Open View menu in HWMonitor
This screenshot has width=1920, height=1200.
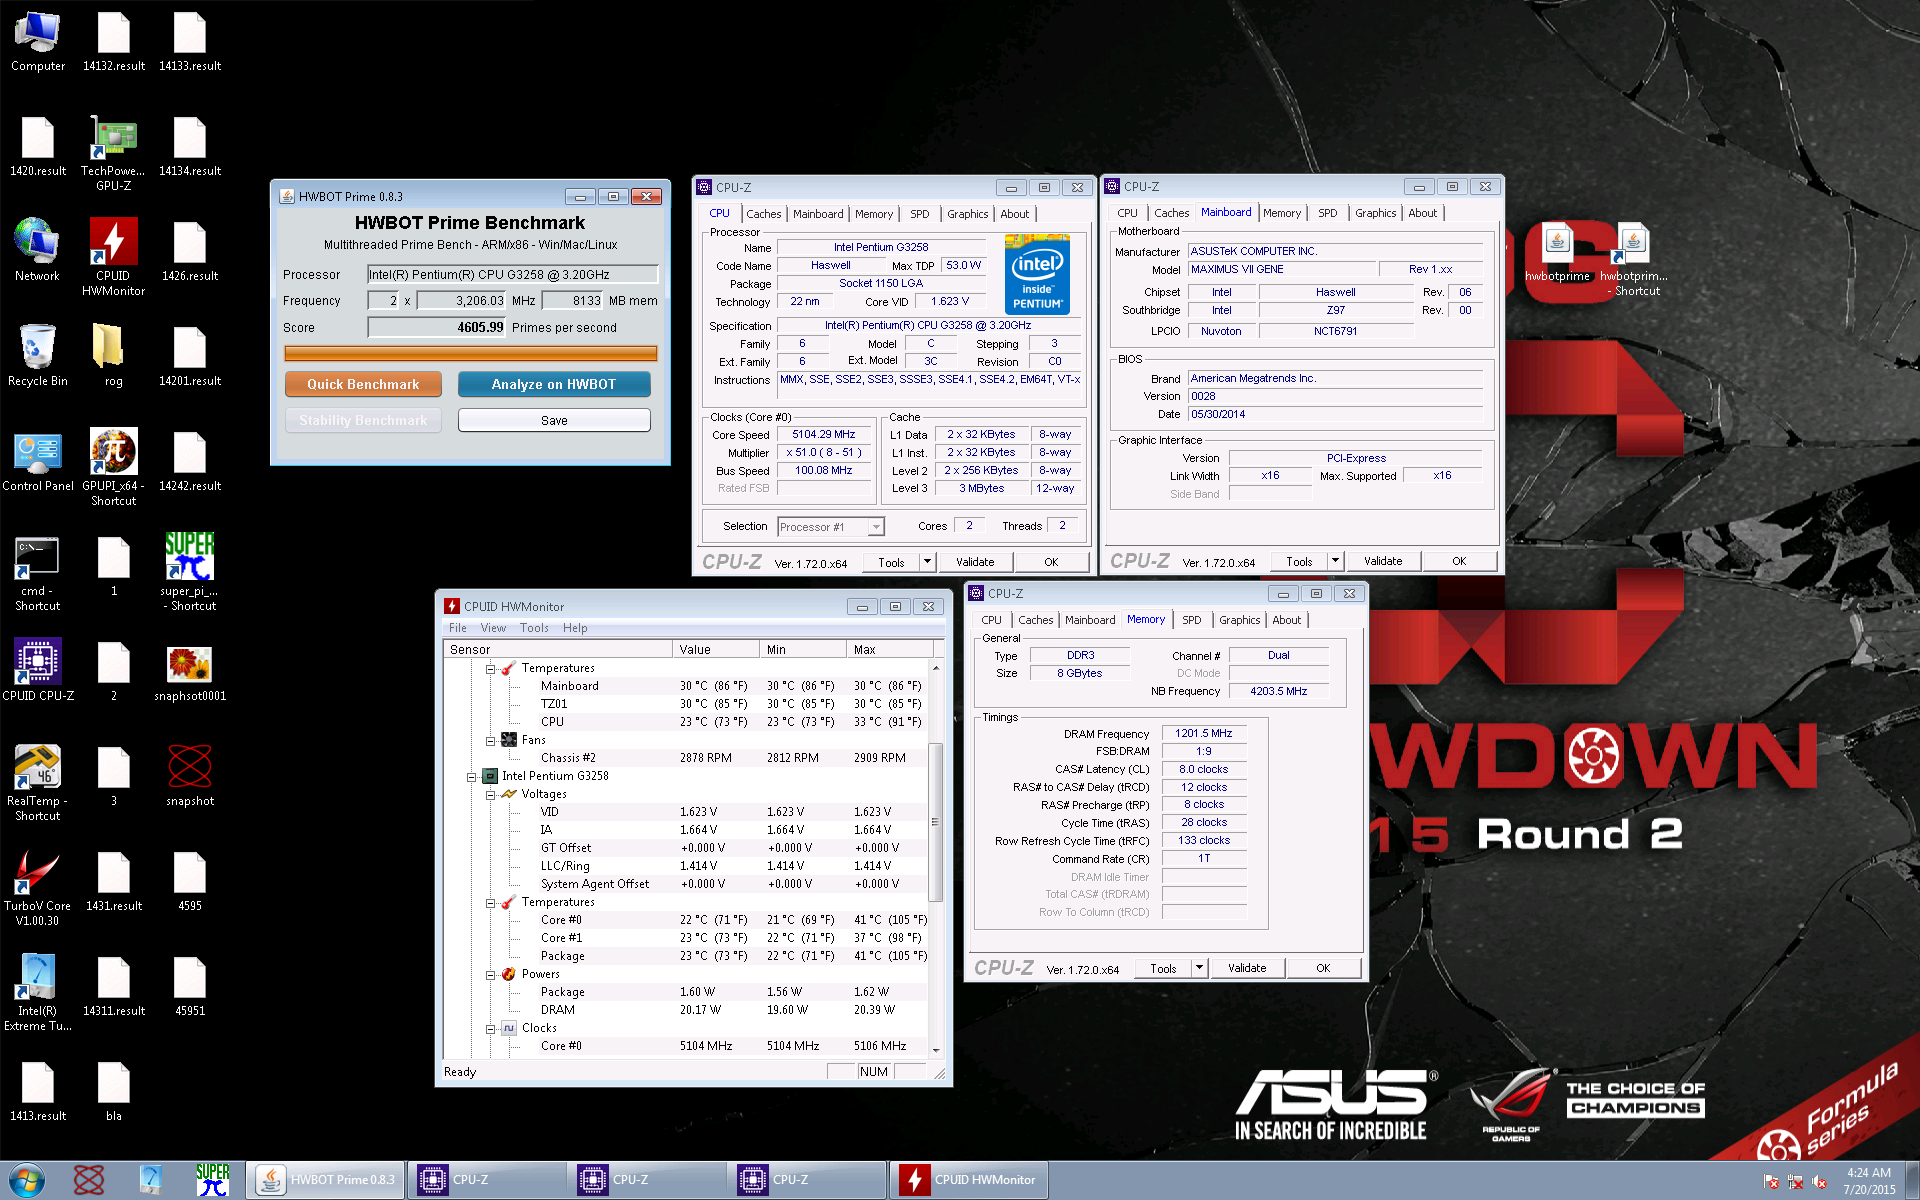tap(493, 628)
